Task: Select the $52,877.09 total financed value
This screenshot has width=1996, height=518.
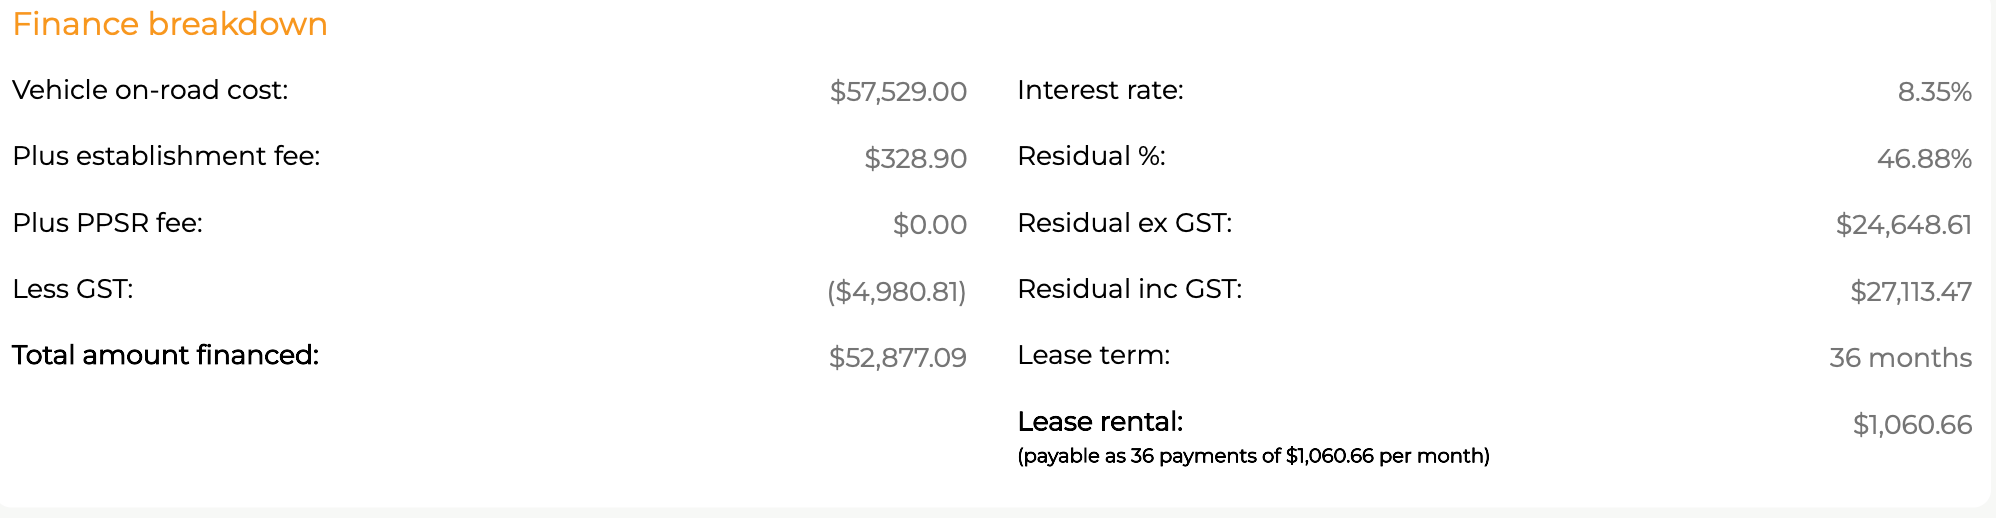Action: [x=897, y=358]
